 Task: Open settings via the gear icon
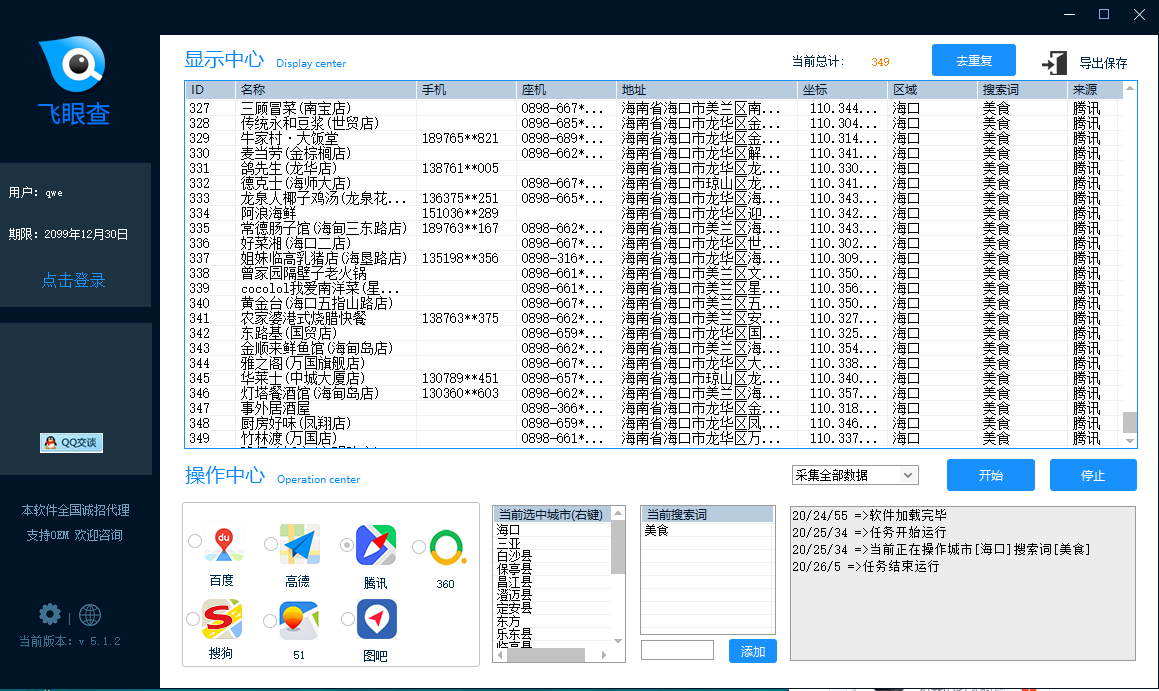click(x=50, y=614)
